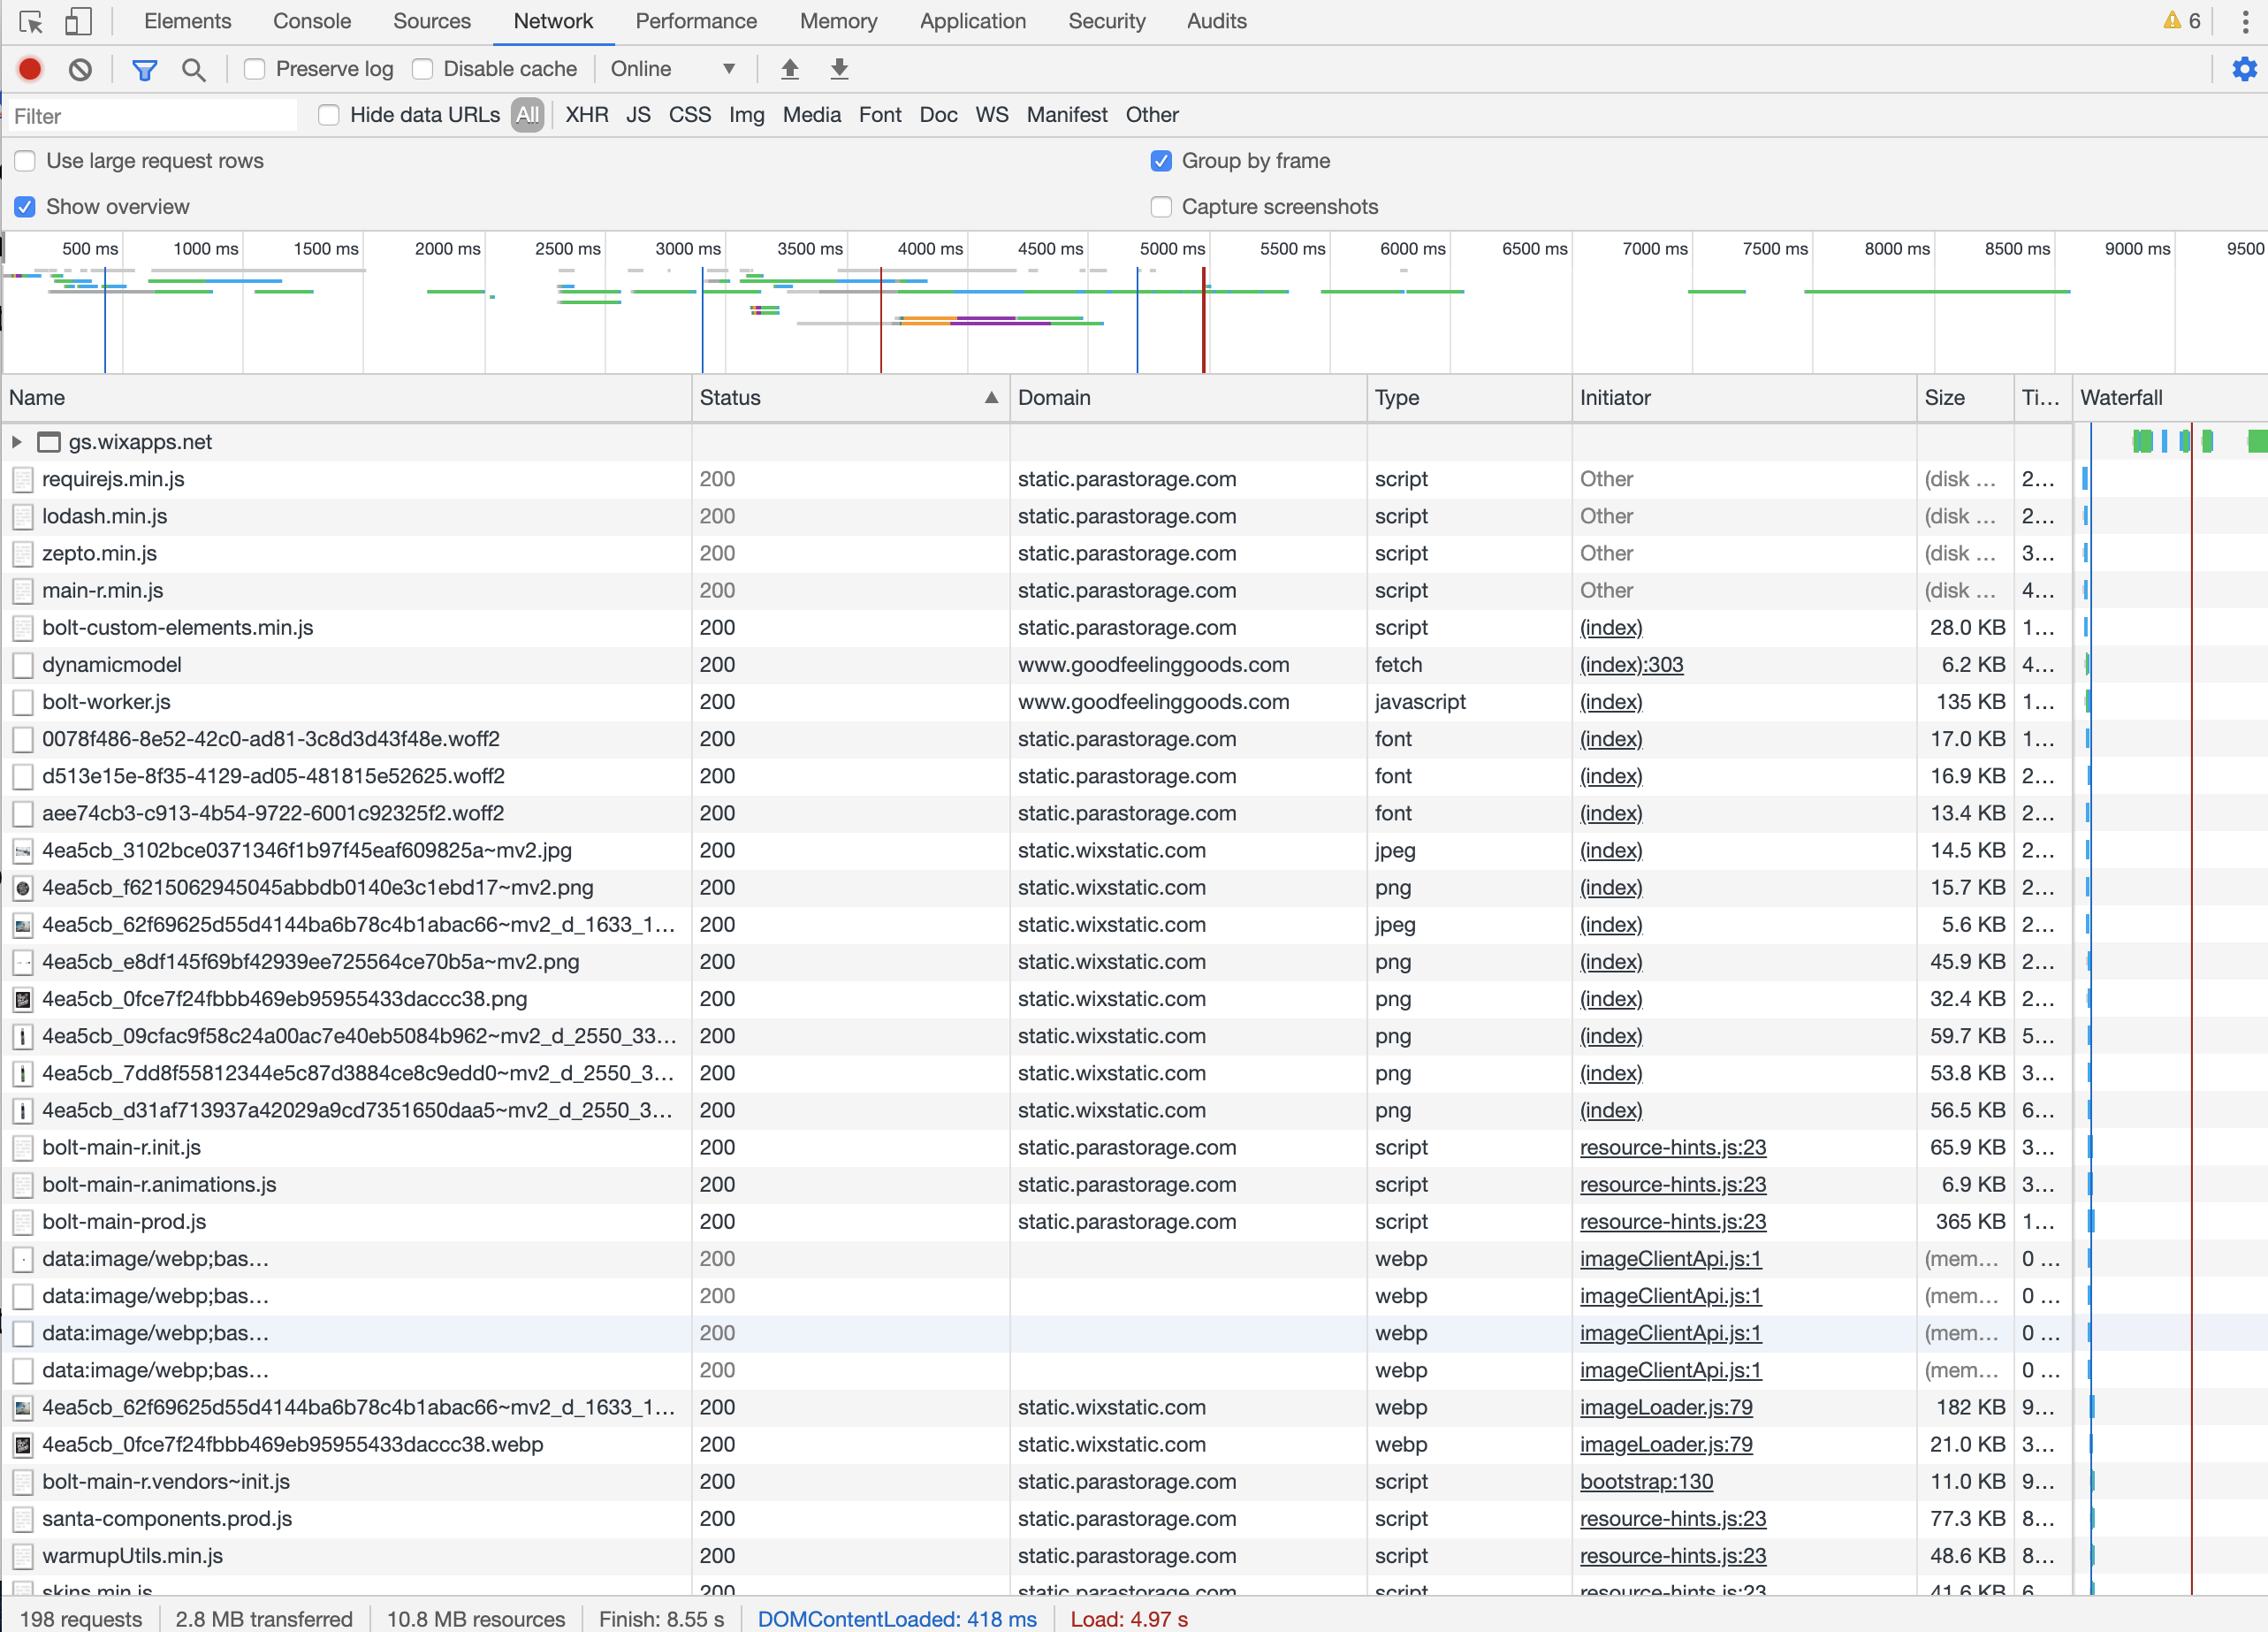Filter requests by the XHR type
This screenshot has width=2268, height=1632.
(587, 115)
